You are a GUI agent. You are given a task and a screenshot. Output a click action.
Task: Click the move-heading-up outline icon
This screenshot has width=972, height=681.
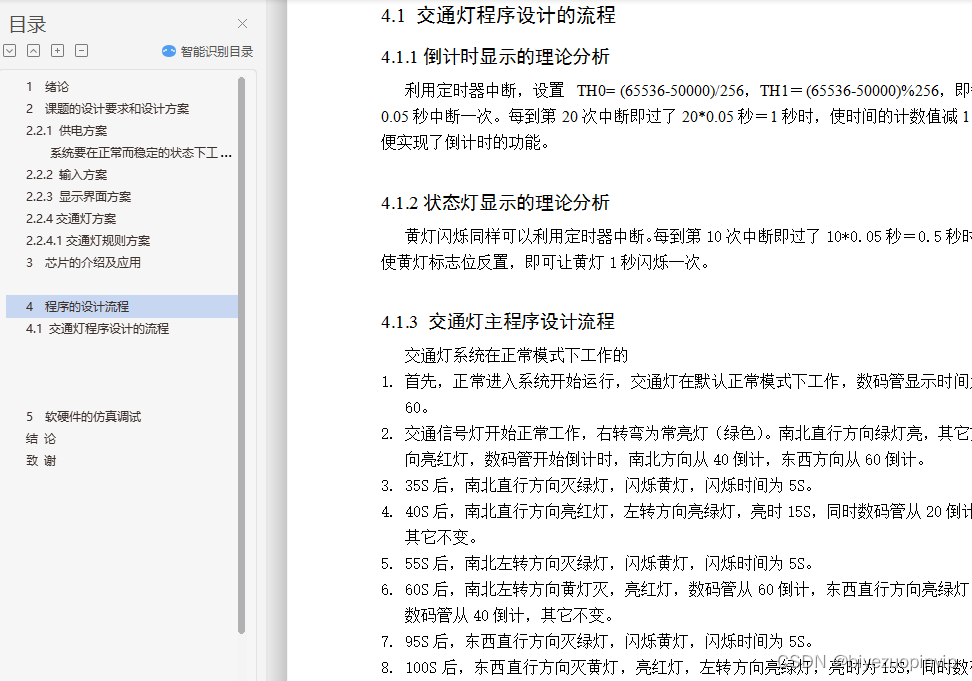click(x=33, y=51)
